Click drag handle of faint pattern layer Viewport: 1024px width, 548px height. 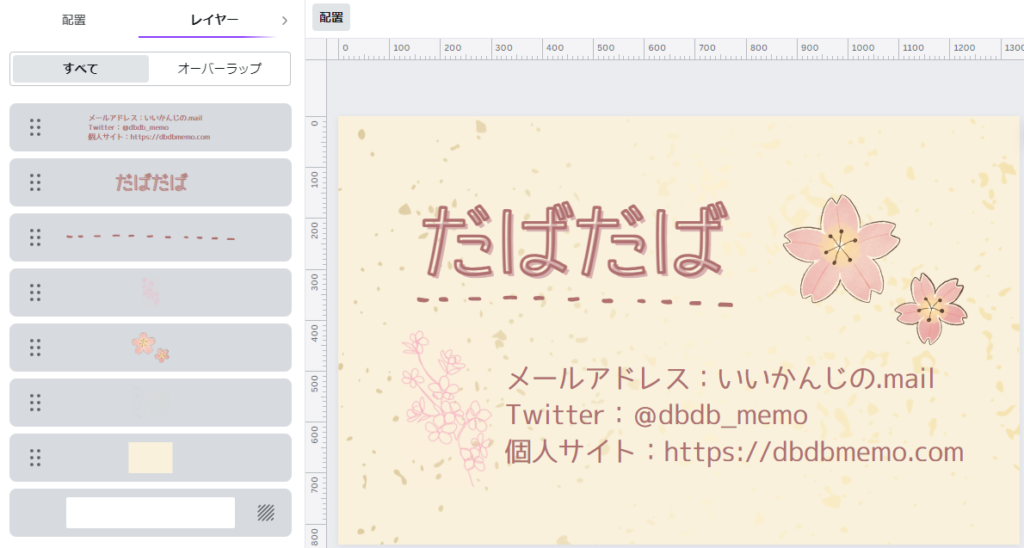coord(35,402)
